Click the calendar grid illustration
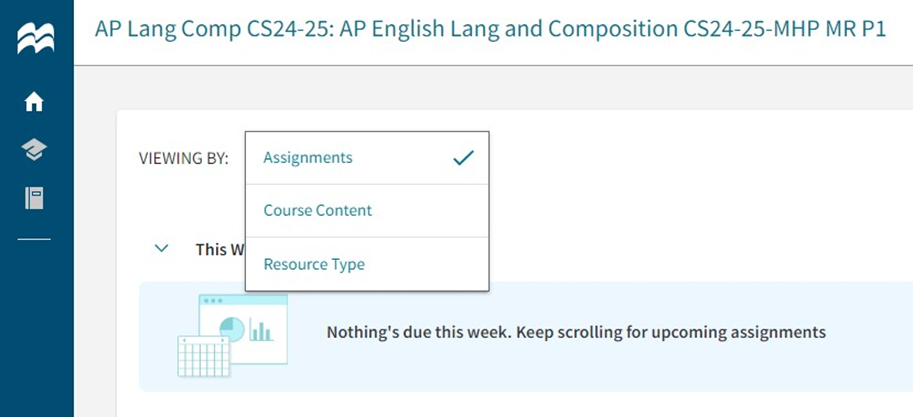Image resolution: width=913 pixels, height=417 pixels. (203, 355)
